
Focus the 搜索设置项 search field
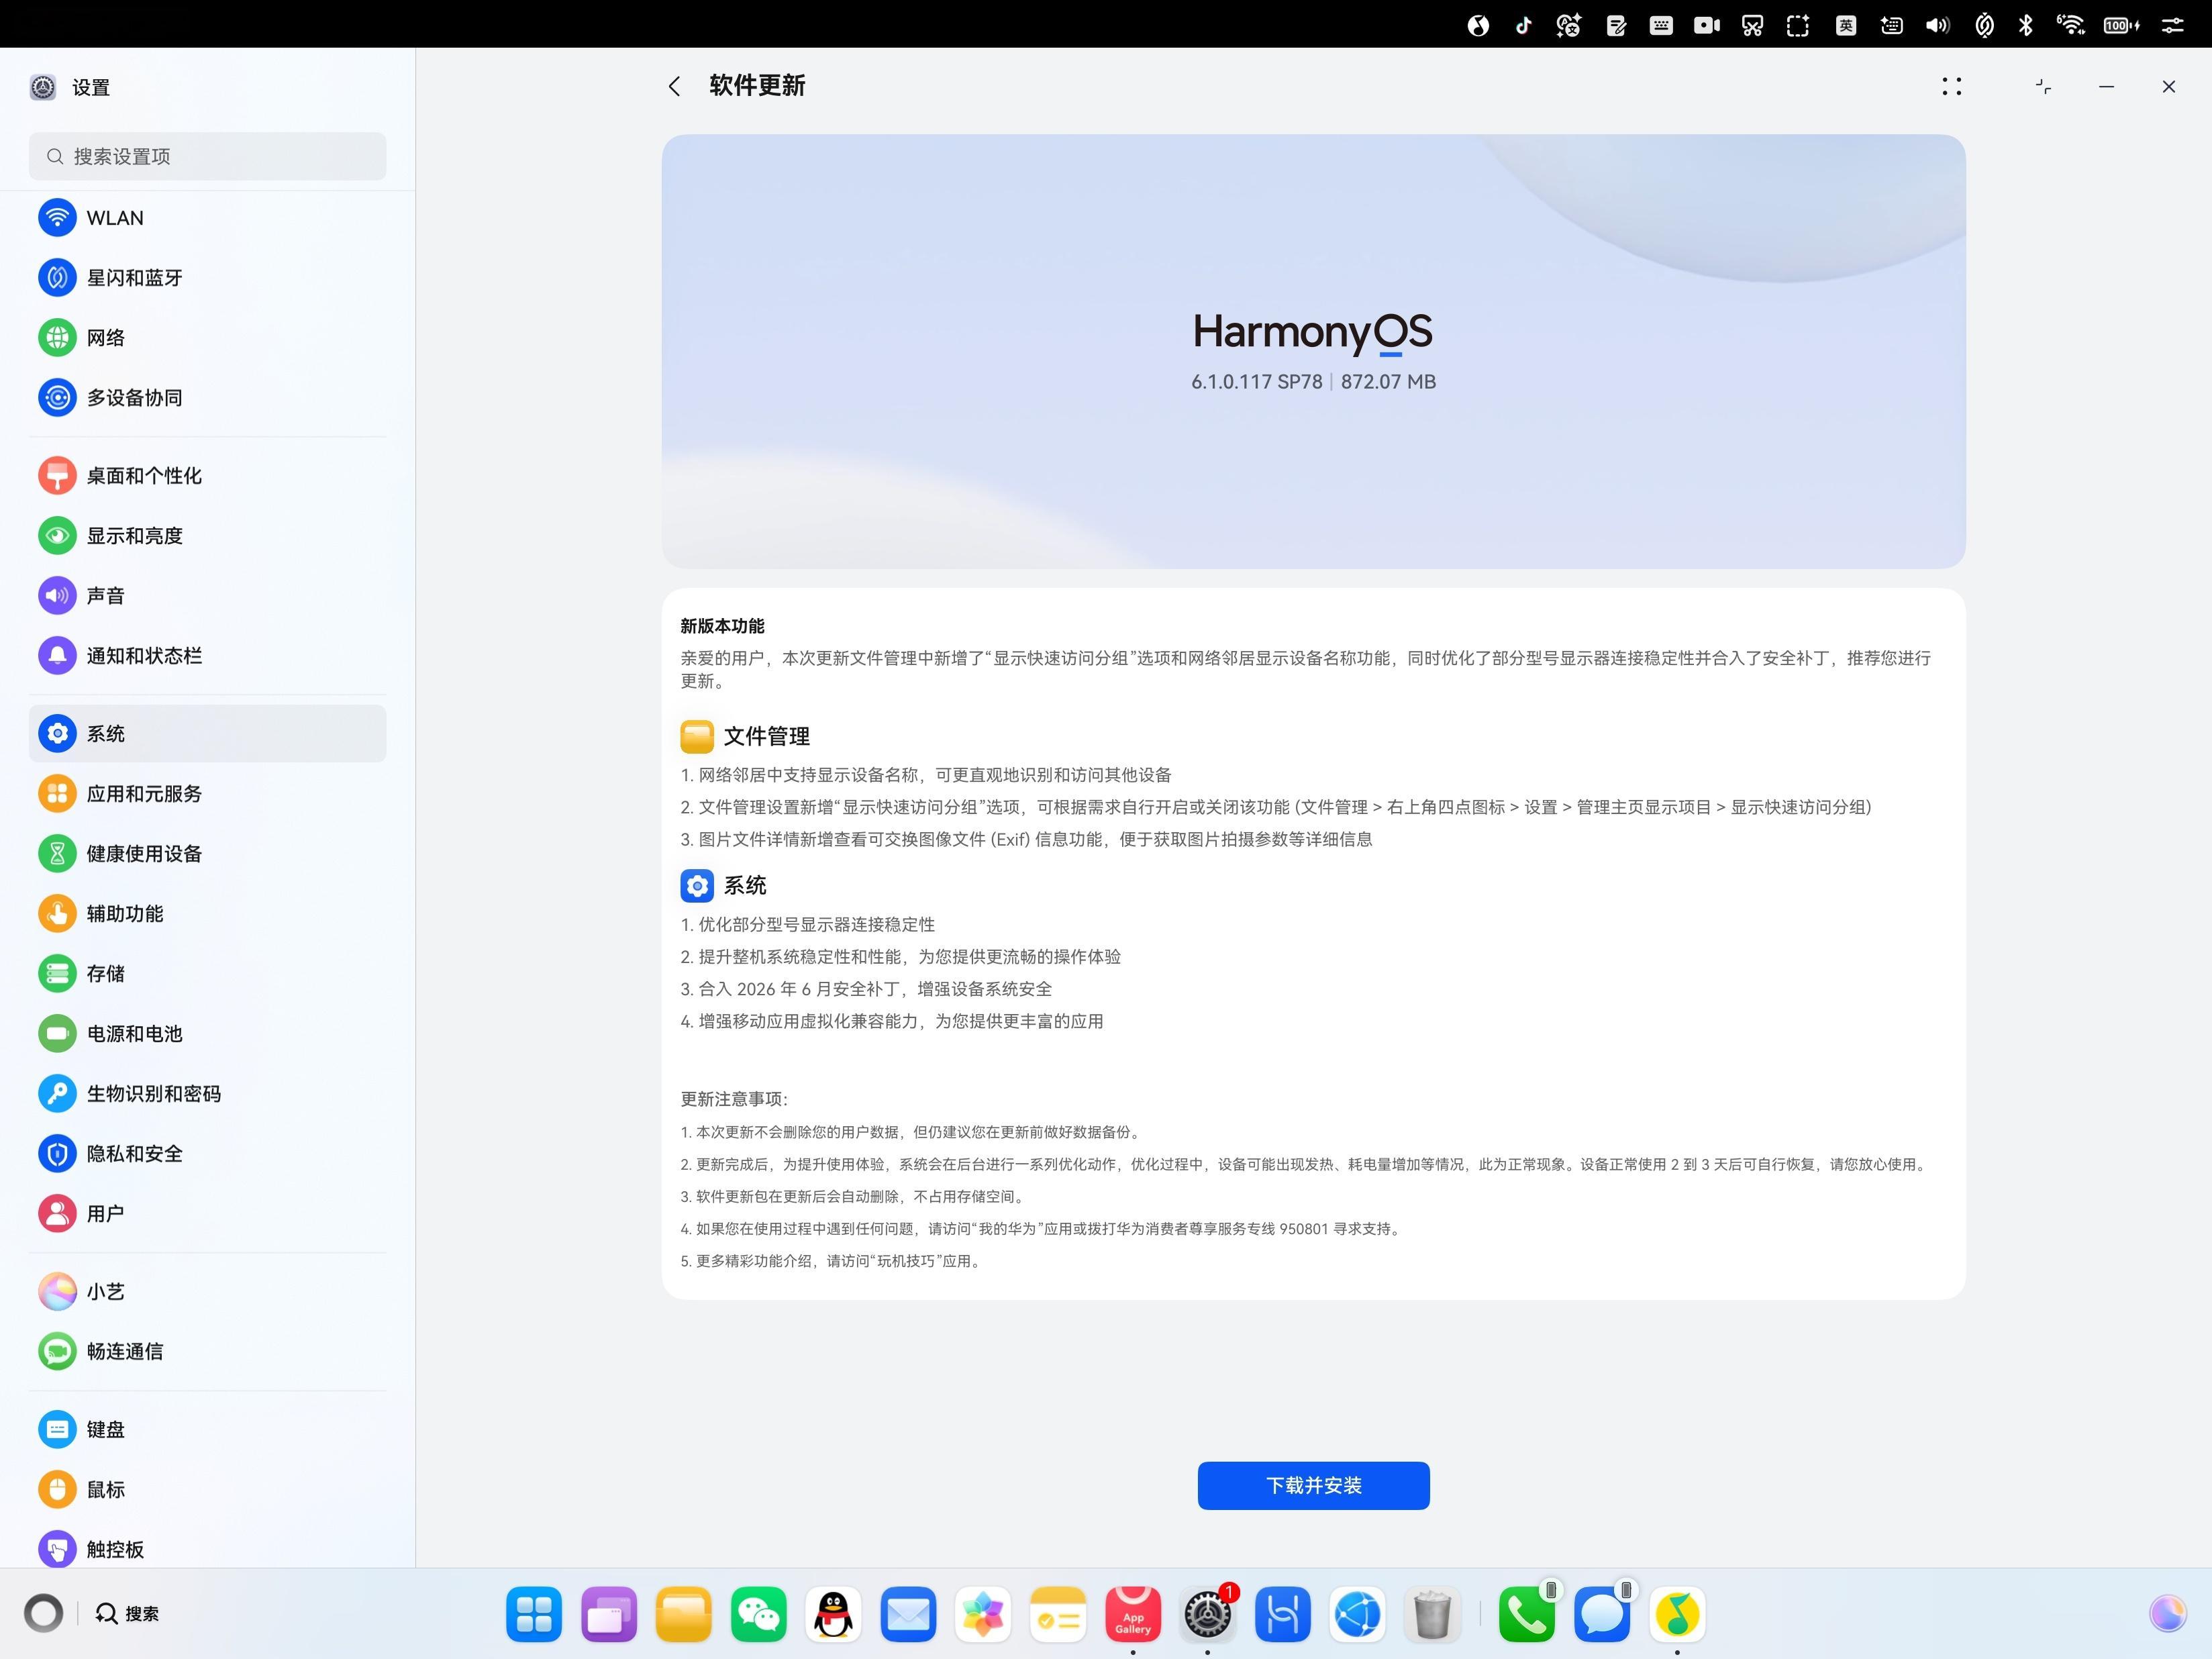point(207,156)
